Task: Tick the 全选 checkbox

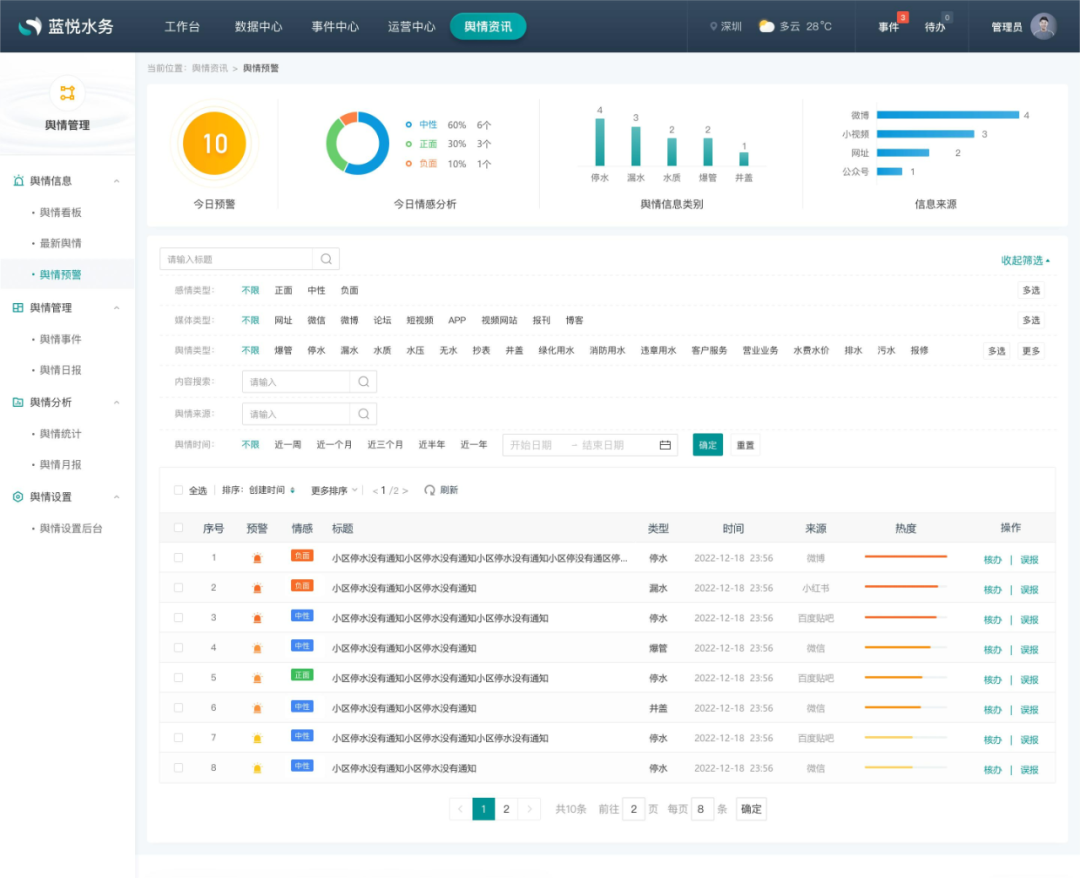Action: point(178,490)
